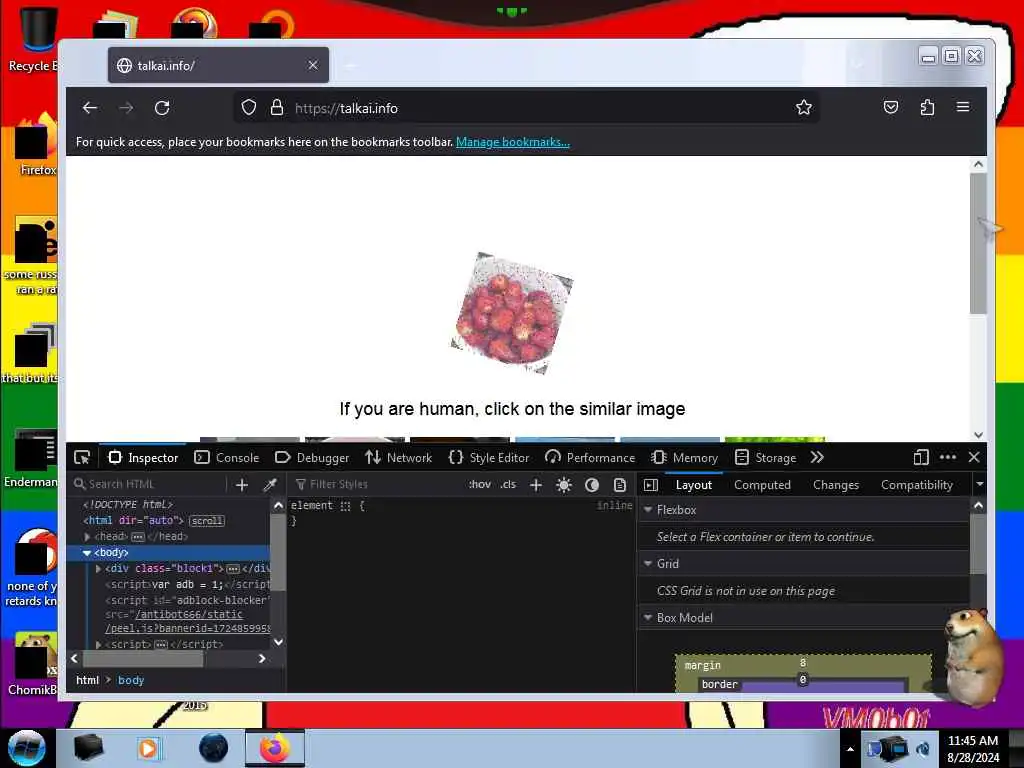The image size is (1024, 768).
Task: Show more DevTools tools chevron
Action: 817,457
